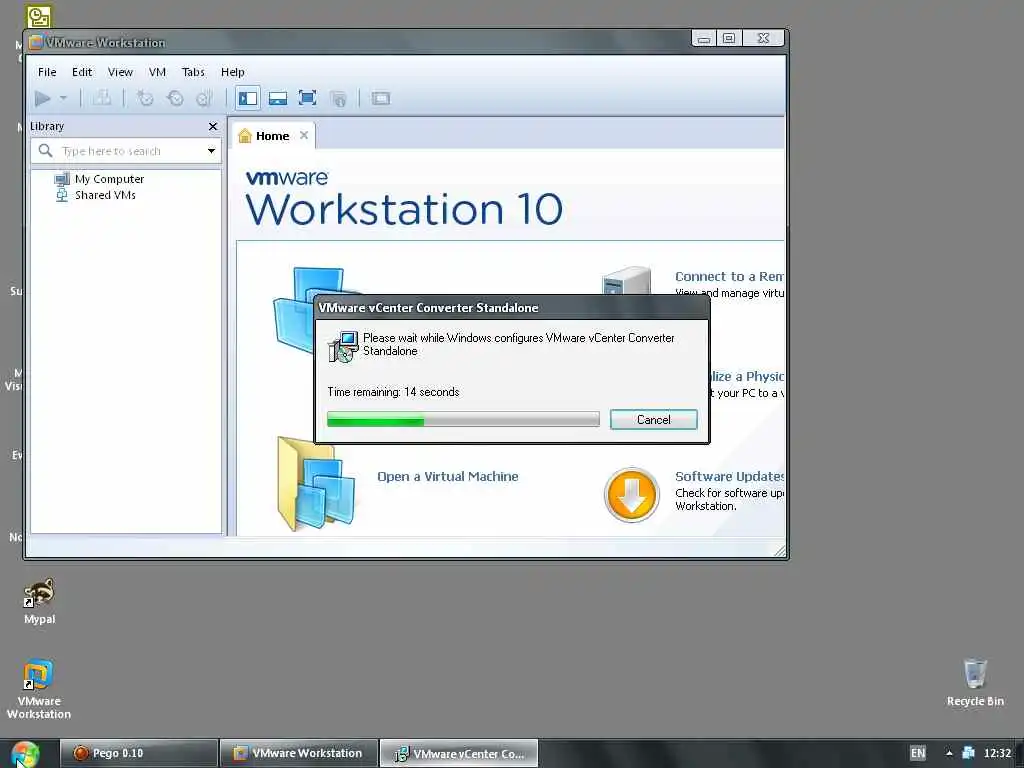Click the Open a Virtual Machine folder icon

(x=316, y=484)
